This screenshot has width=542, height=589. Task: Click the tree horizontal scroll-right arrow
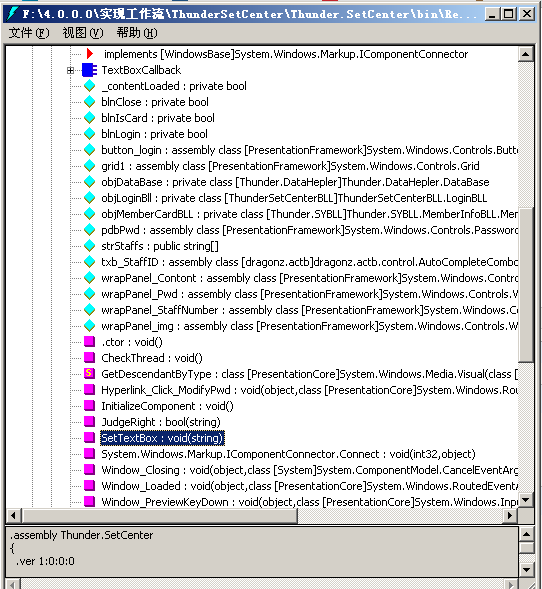(510, 515)
